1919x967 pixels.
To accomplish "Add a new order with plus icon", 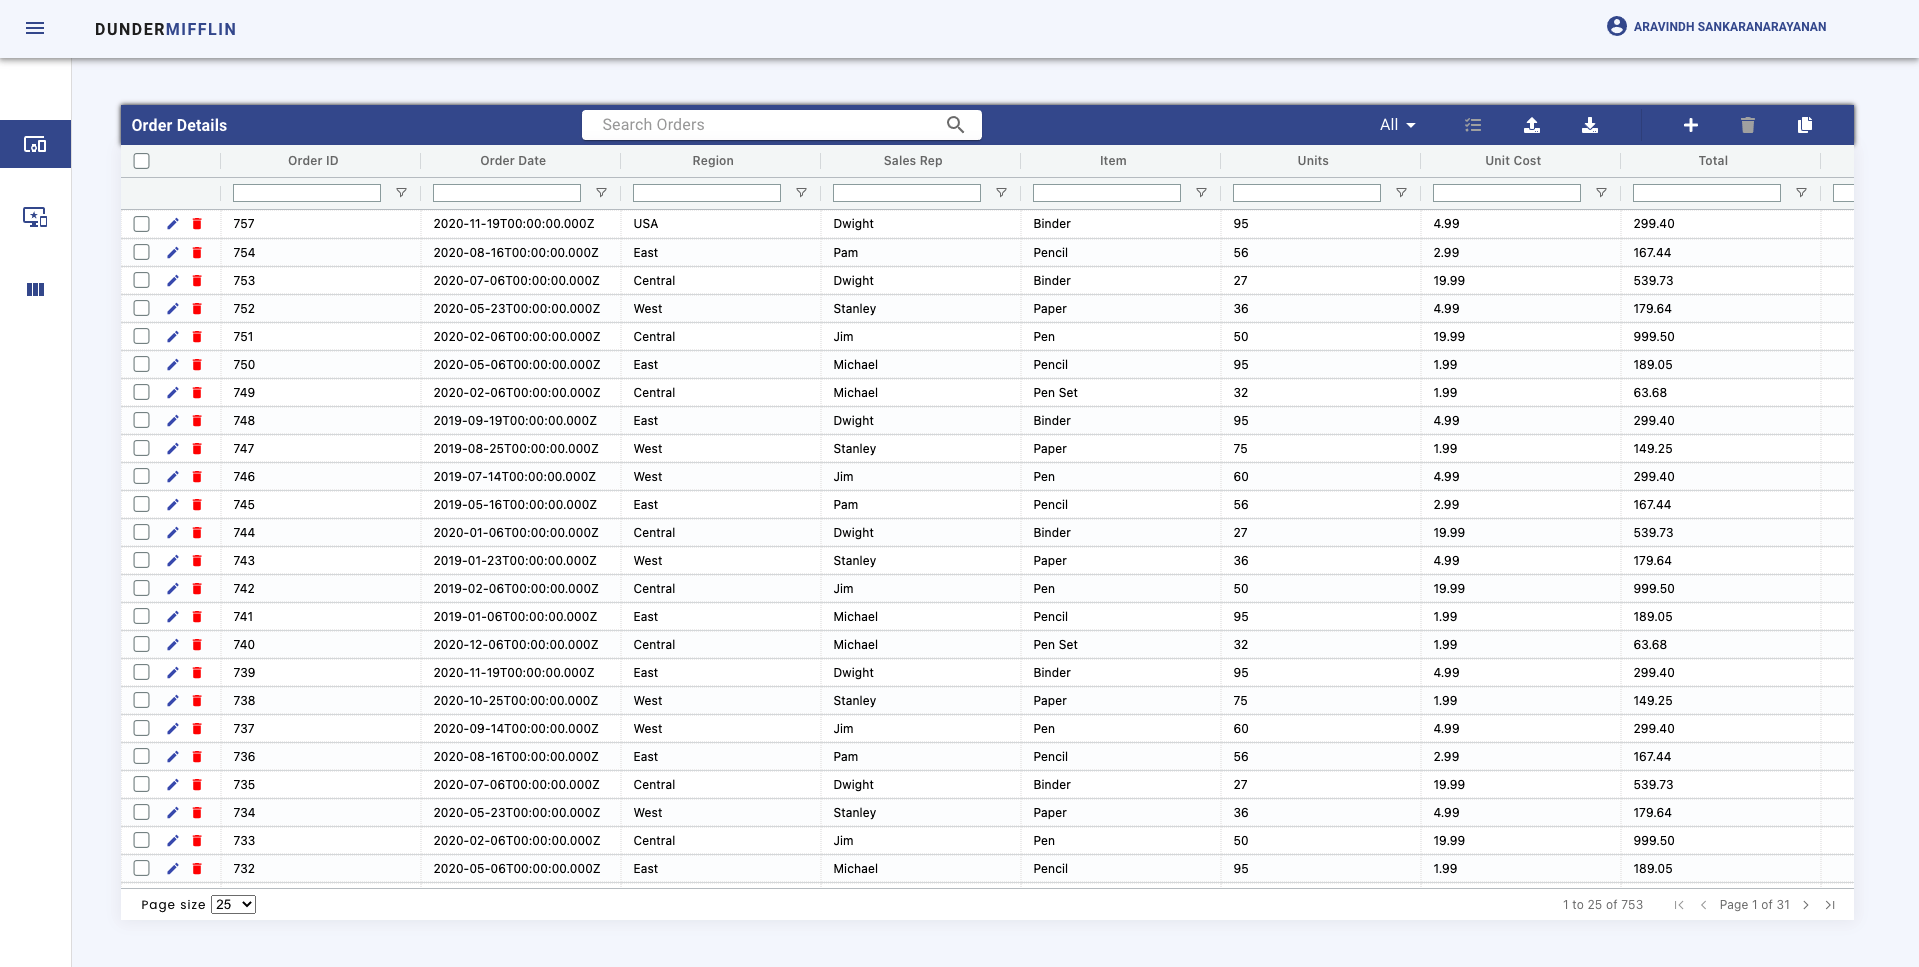I will (x=1691, y=125).
